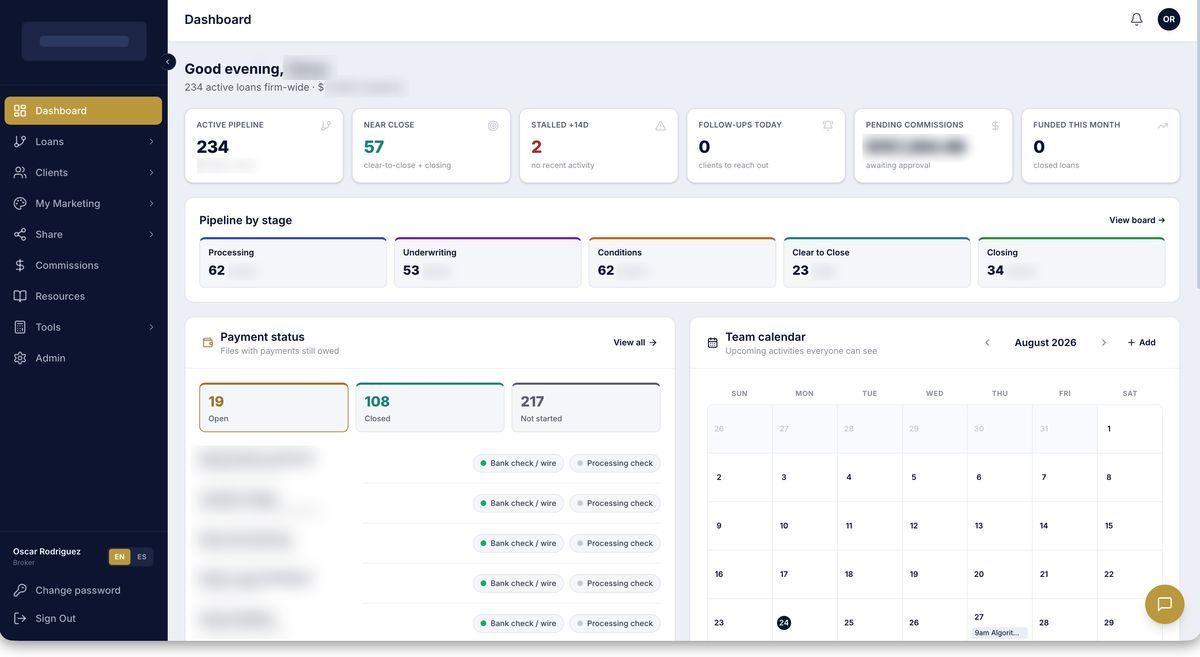Click the Resources book icon in sidebar
The image size is (1200, 657).
[20, 297]
